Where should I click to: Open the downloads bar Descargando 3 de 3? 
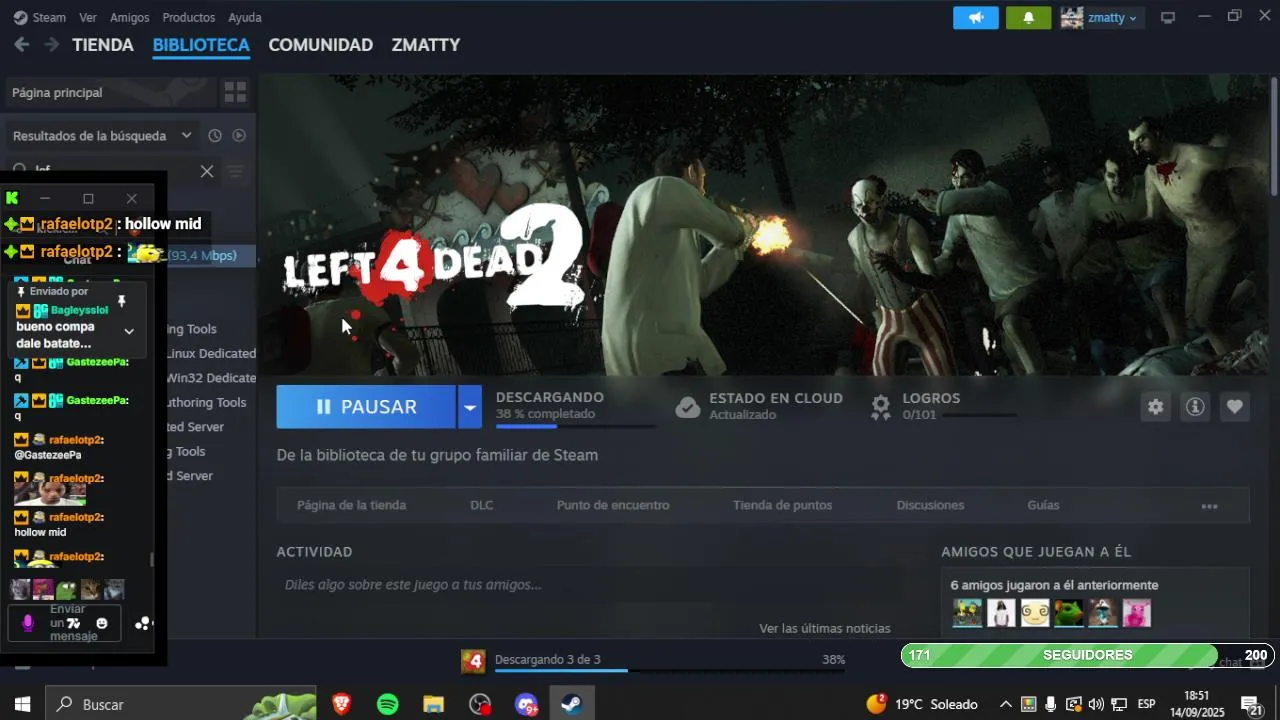(x=653, y=660)
